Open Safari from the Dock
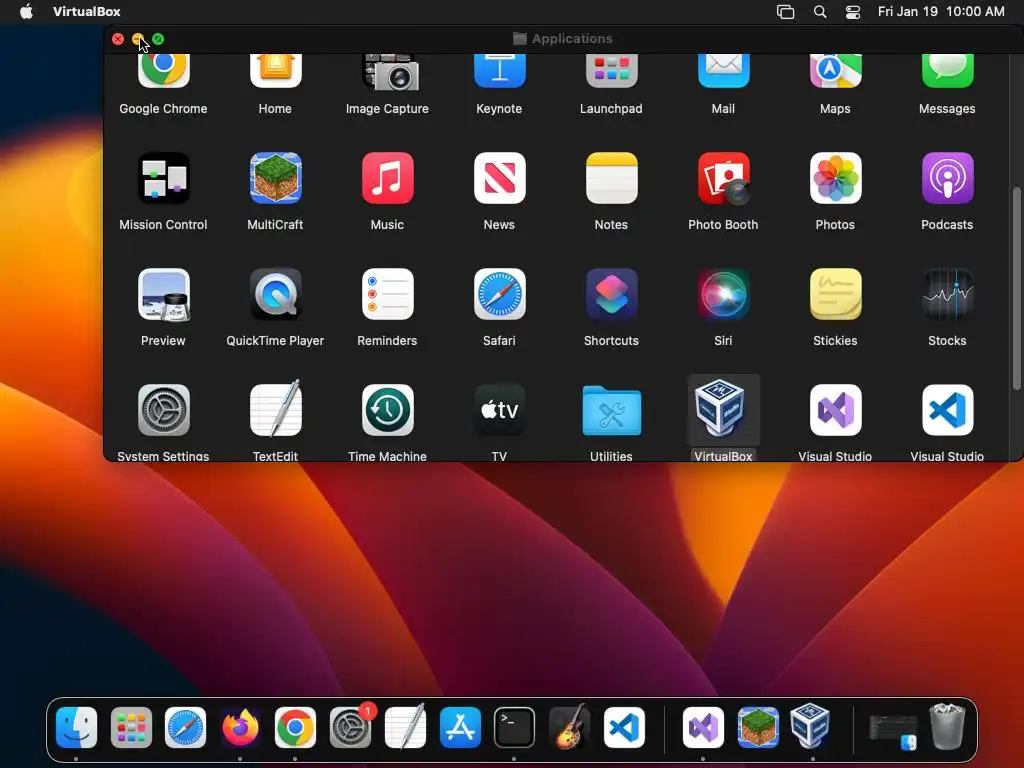 pyautogui.click(x=185, y=727)
